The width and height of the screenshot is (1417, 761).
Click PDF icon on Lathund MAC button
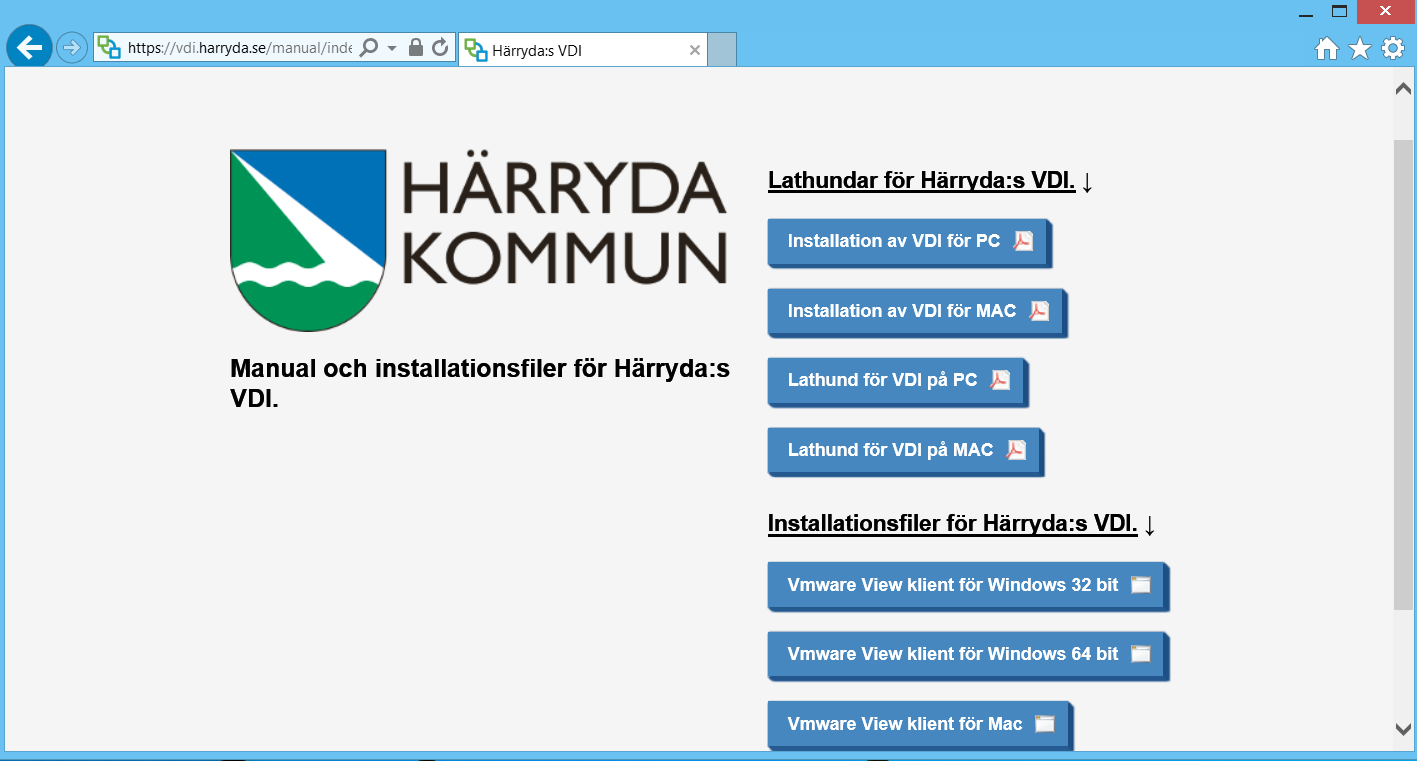(1016, 450)
